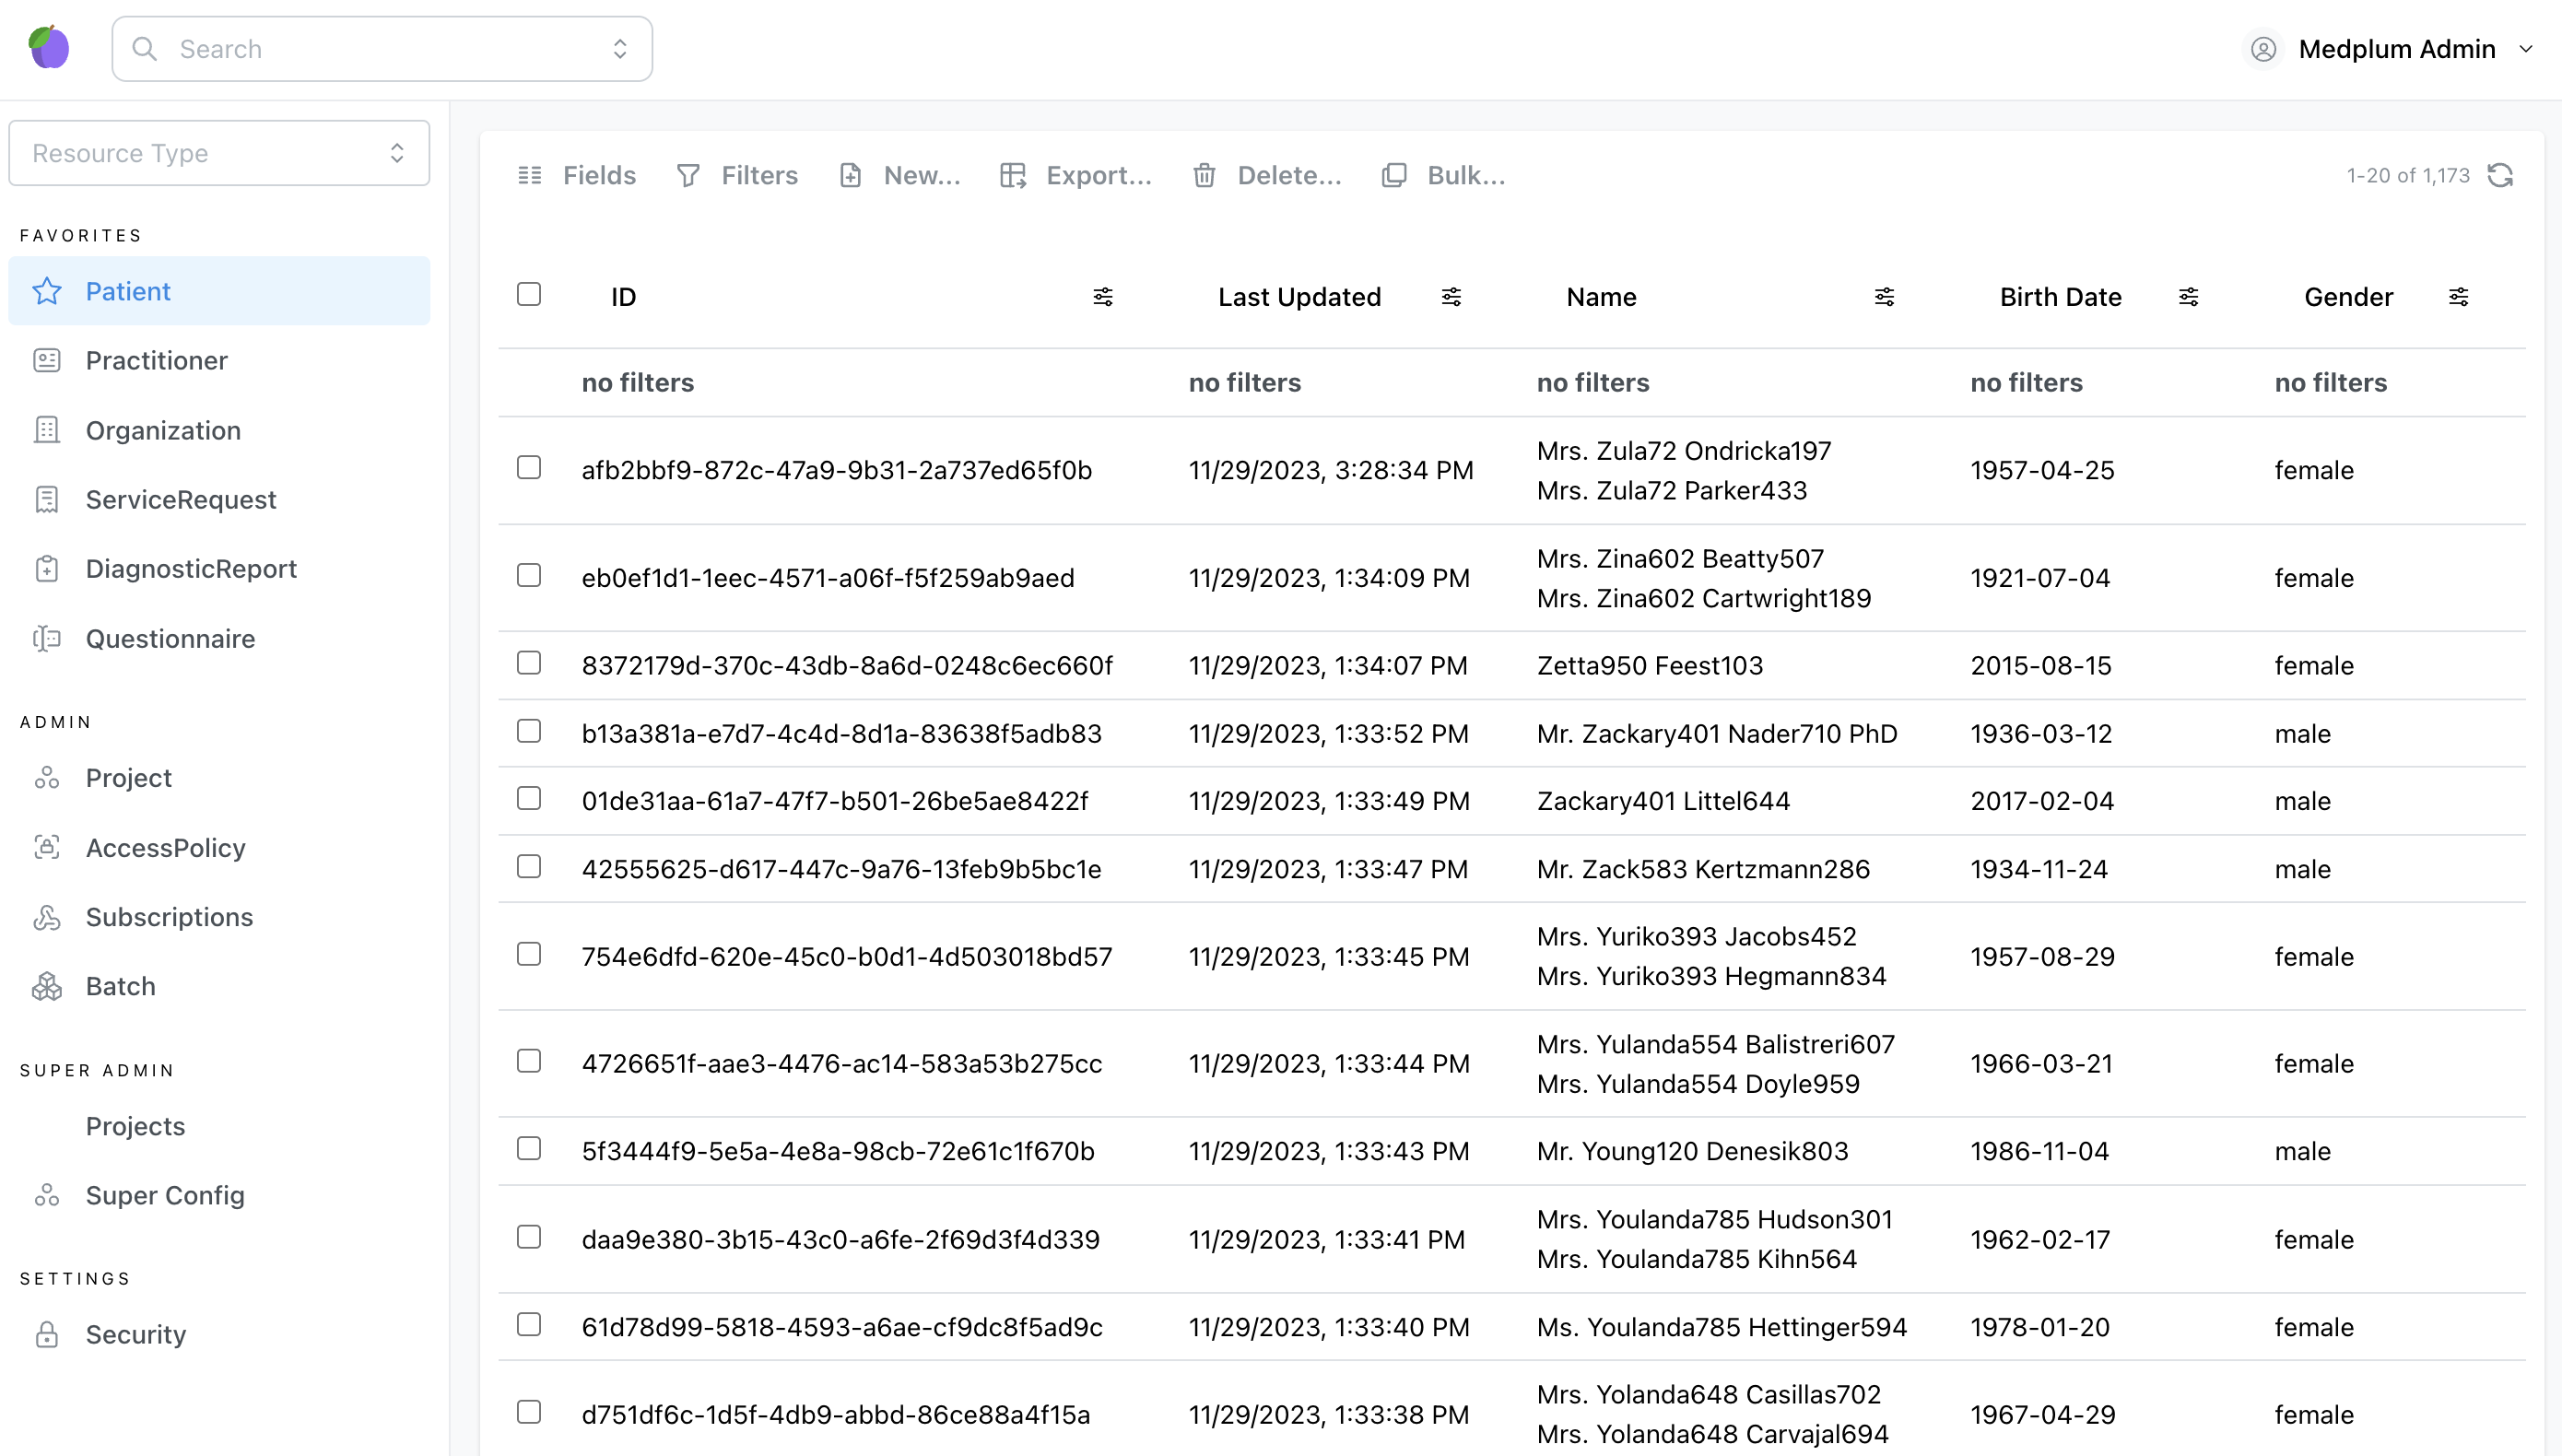This screenshot has width=2562, height=1456.
Task: Click the 1-20 of 1,173 count text
Action: (x=2408, y=175)
